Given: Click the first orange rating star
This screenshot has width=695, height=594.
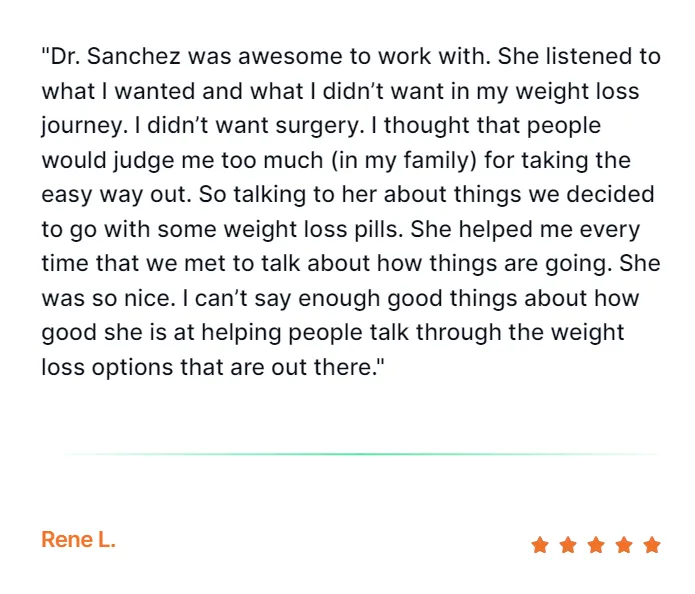Looking at the screenshot, I should point(540,545).
